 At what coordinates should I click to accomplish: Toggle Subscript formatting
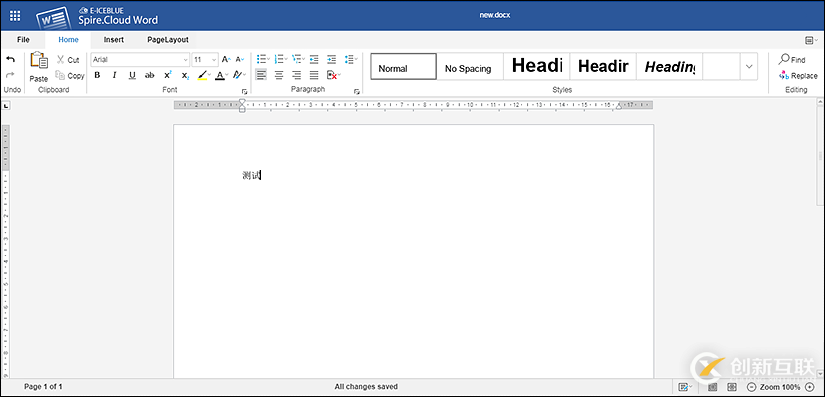pyautogui.click(x=185, y=75)
